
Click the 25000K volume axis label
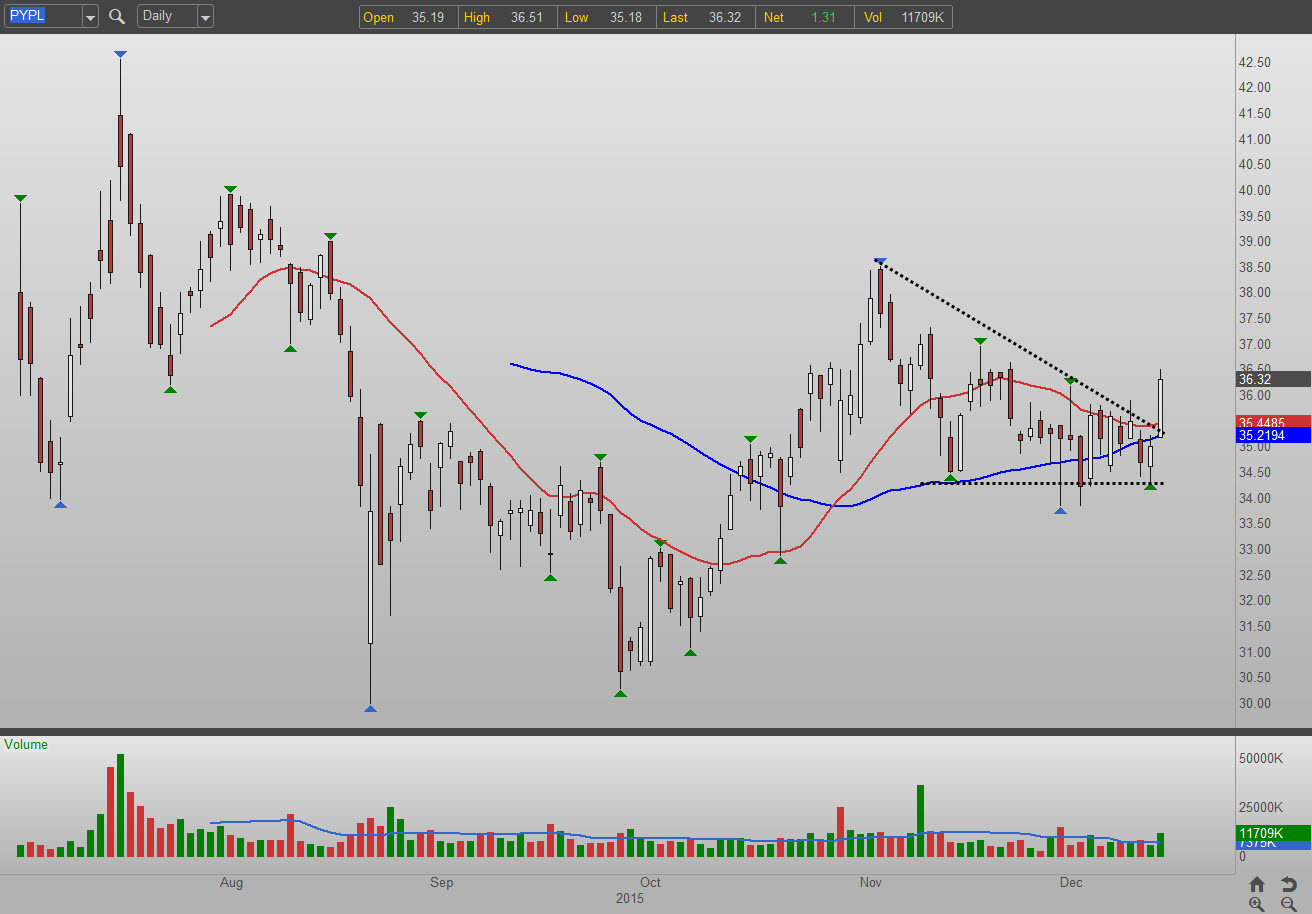(1261, 808)
